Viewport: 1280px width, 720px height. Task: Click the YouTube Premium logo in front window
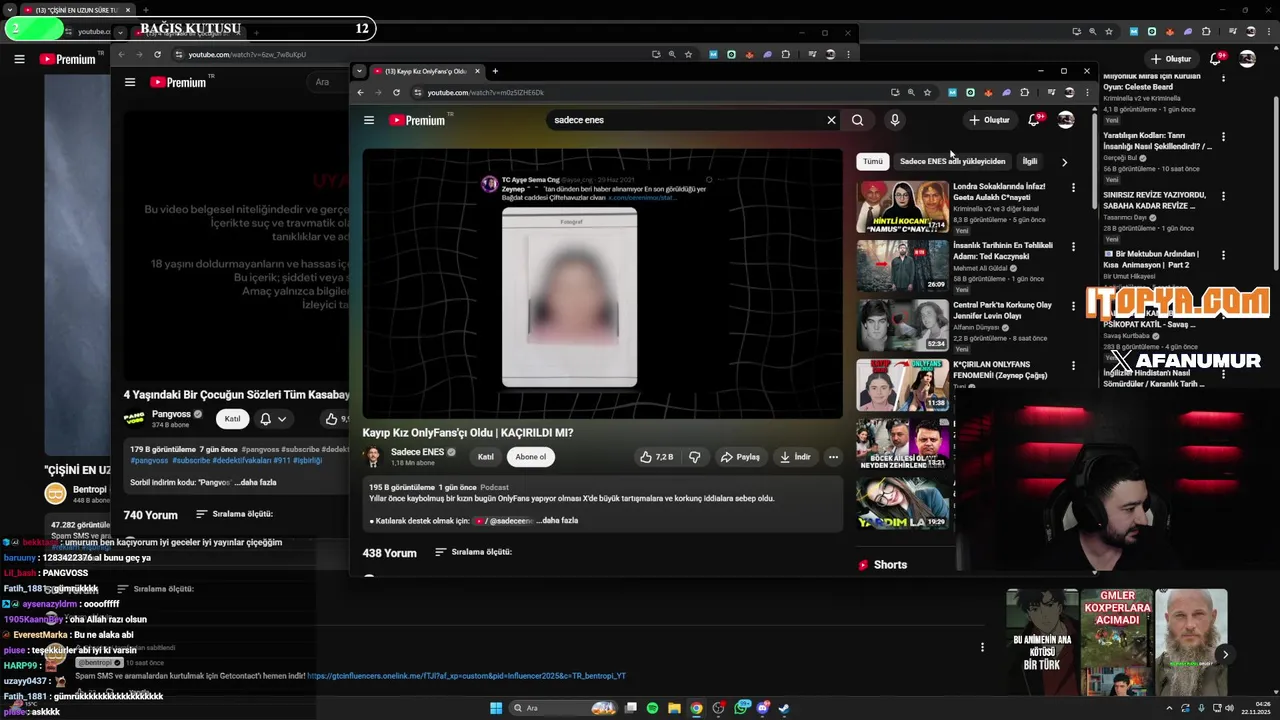click(417, 120)
